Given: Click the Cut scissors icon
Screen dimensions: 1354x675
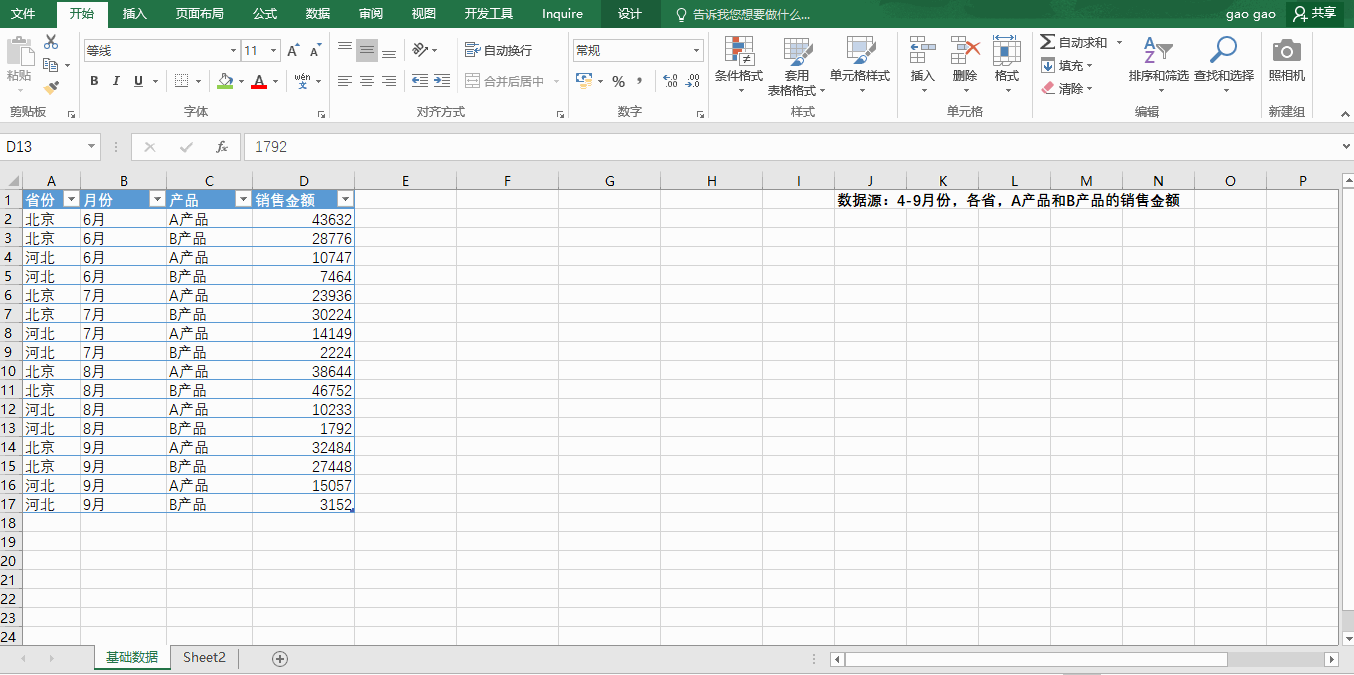Looking at the screenshot, I should point(51,42).
